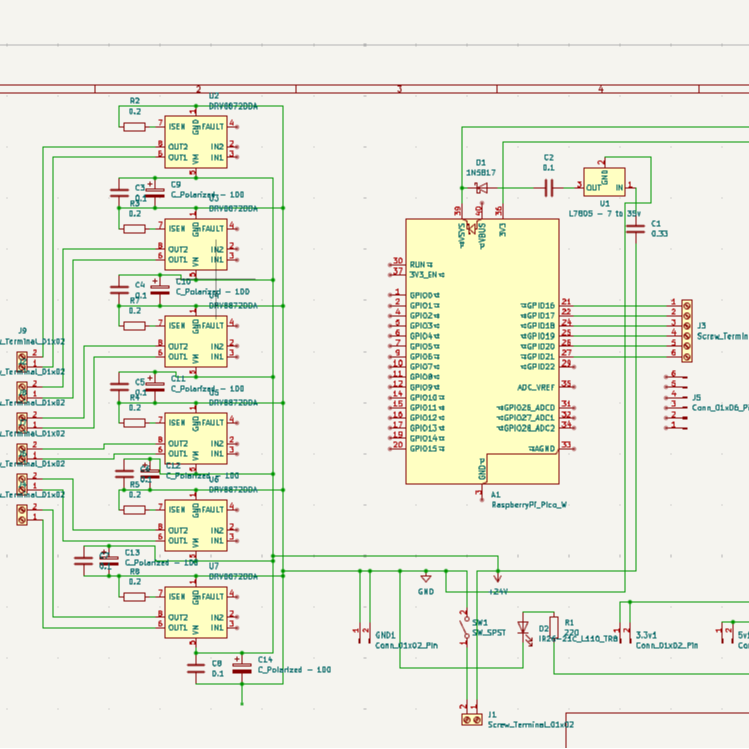The image size is (749, 749).
Task: Select the D2 LED symbol
Action: (524, 630)
